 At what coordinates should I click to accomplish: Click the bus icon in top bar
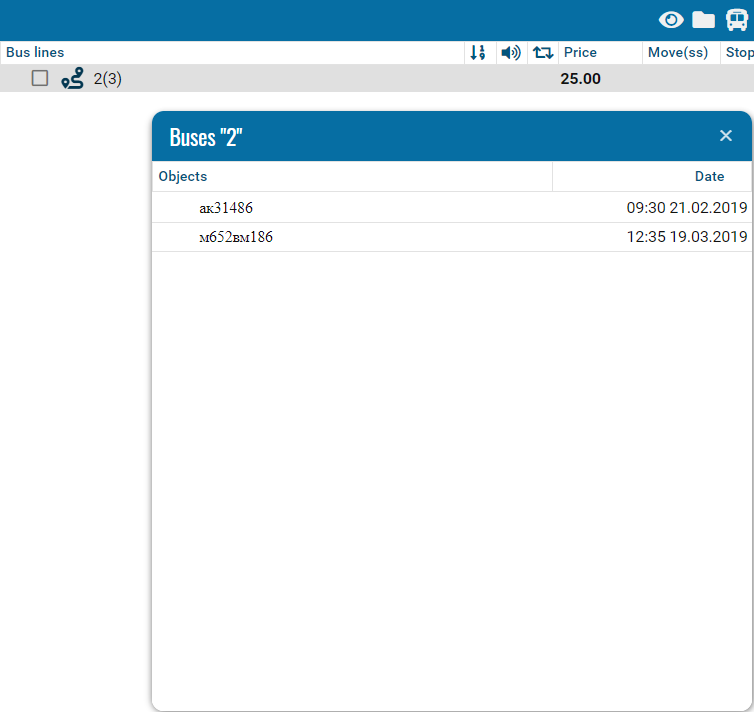point(737,20)
